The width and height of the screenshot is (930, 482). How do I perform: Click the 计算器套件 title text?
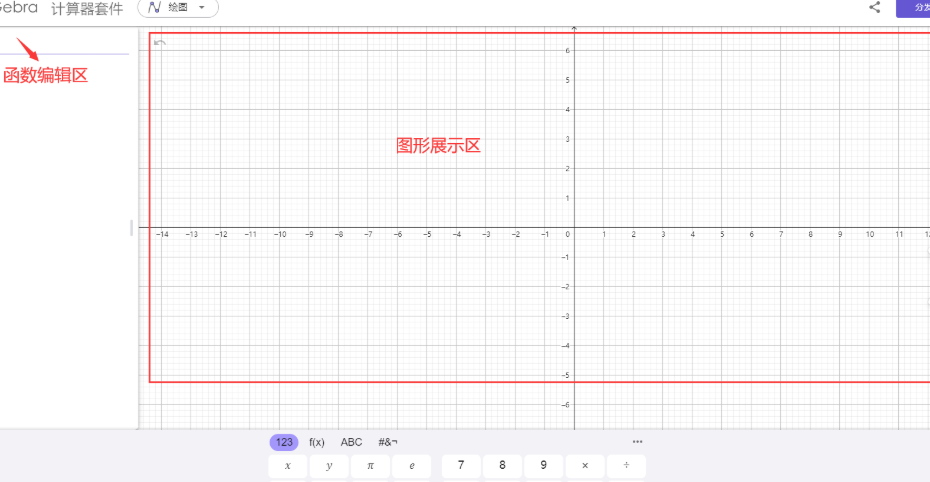point(87,8)
